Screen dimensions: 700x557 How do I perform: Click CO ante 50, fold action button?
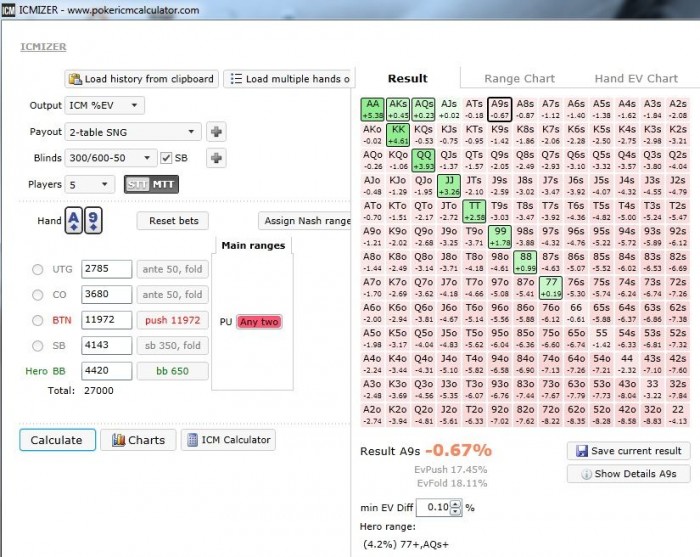point(173,295)
